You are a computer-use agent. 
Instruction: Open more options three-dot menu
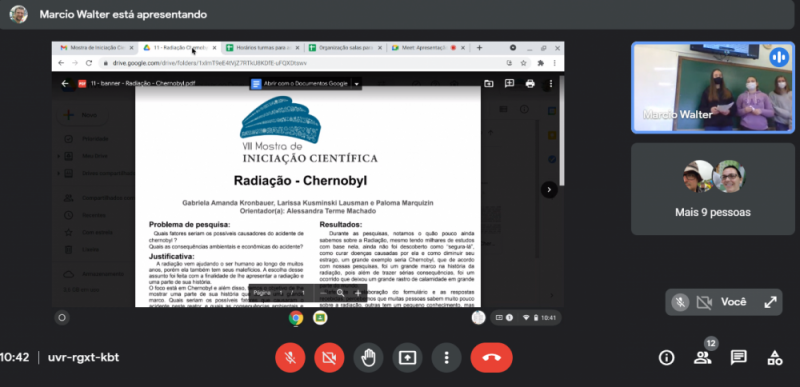(446, 357)
